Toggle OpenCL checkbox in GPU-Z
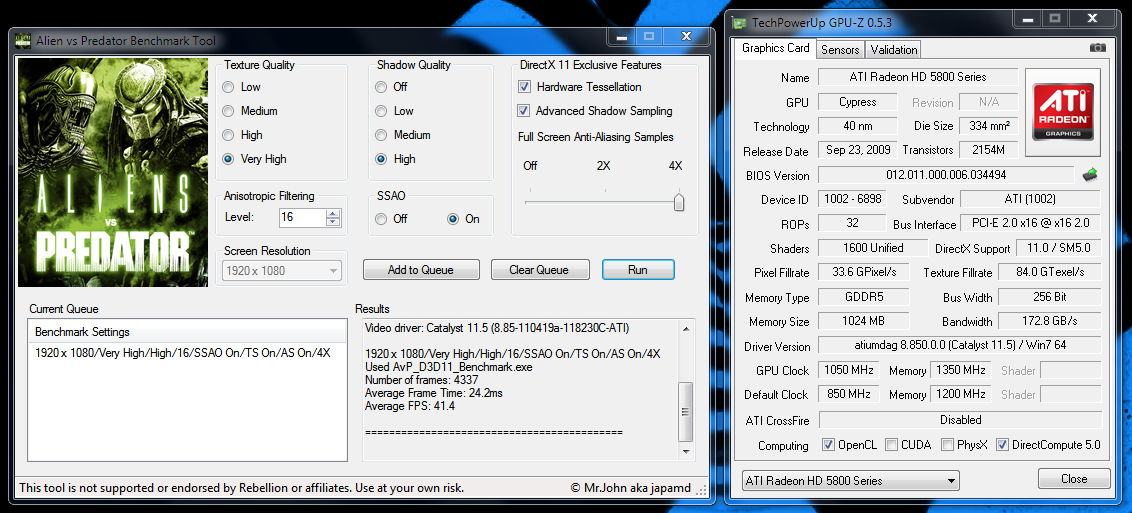The width and height of the screenshot is (1132, 513). click(828, 444)
